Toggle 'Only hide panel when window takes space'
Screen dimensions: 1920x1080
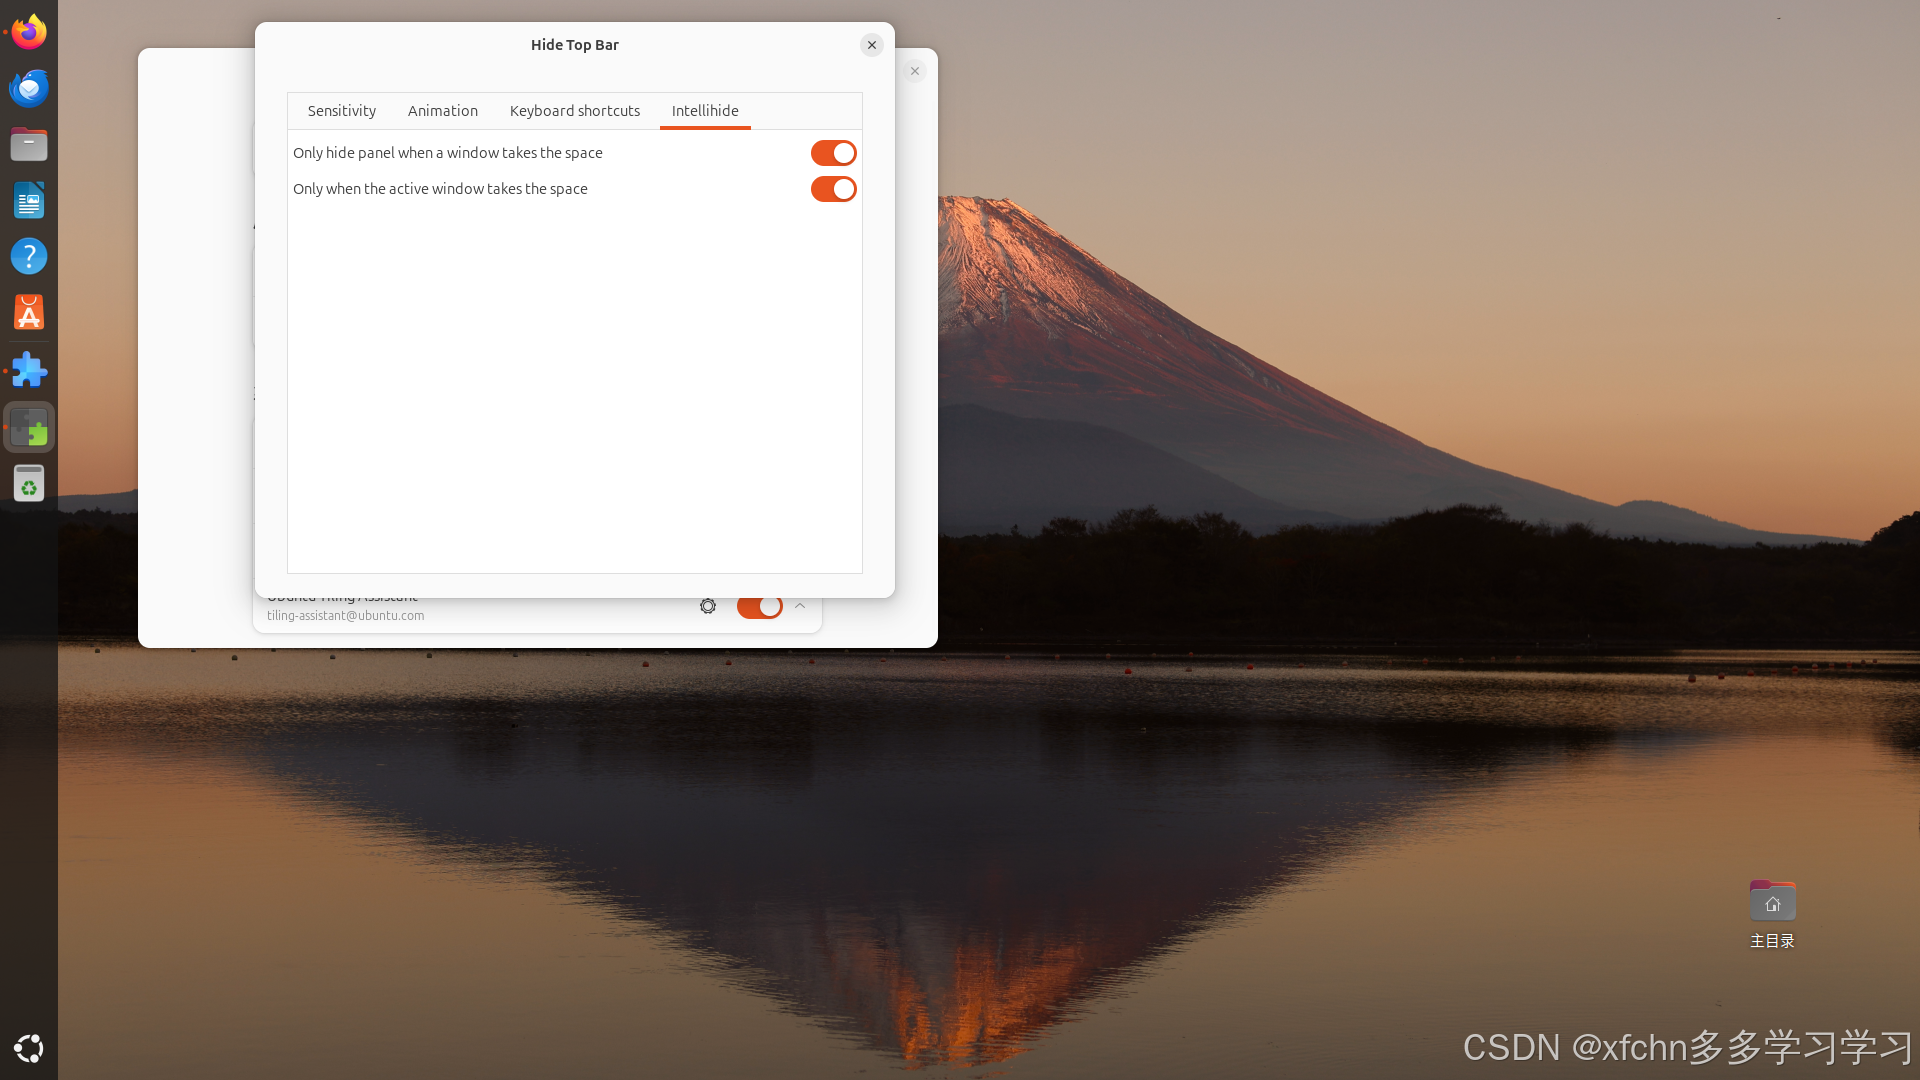click(x=833, y=153)
